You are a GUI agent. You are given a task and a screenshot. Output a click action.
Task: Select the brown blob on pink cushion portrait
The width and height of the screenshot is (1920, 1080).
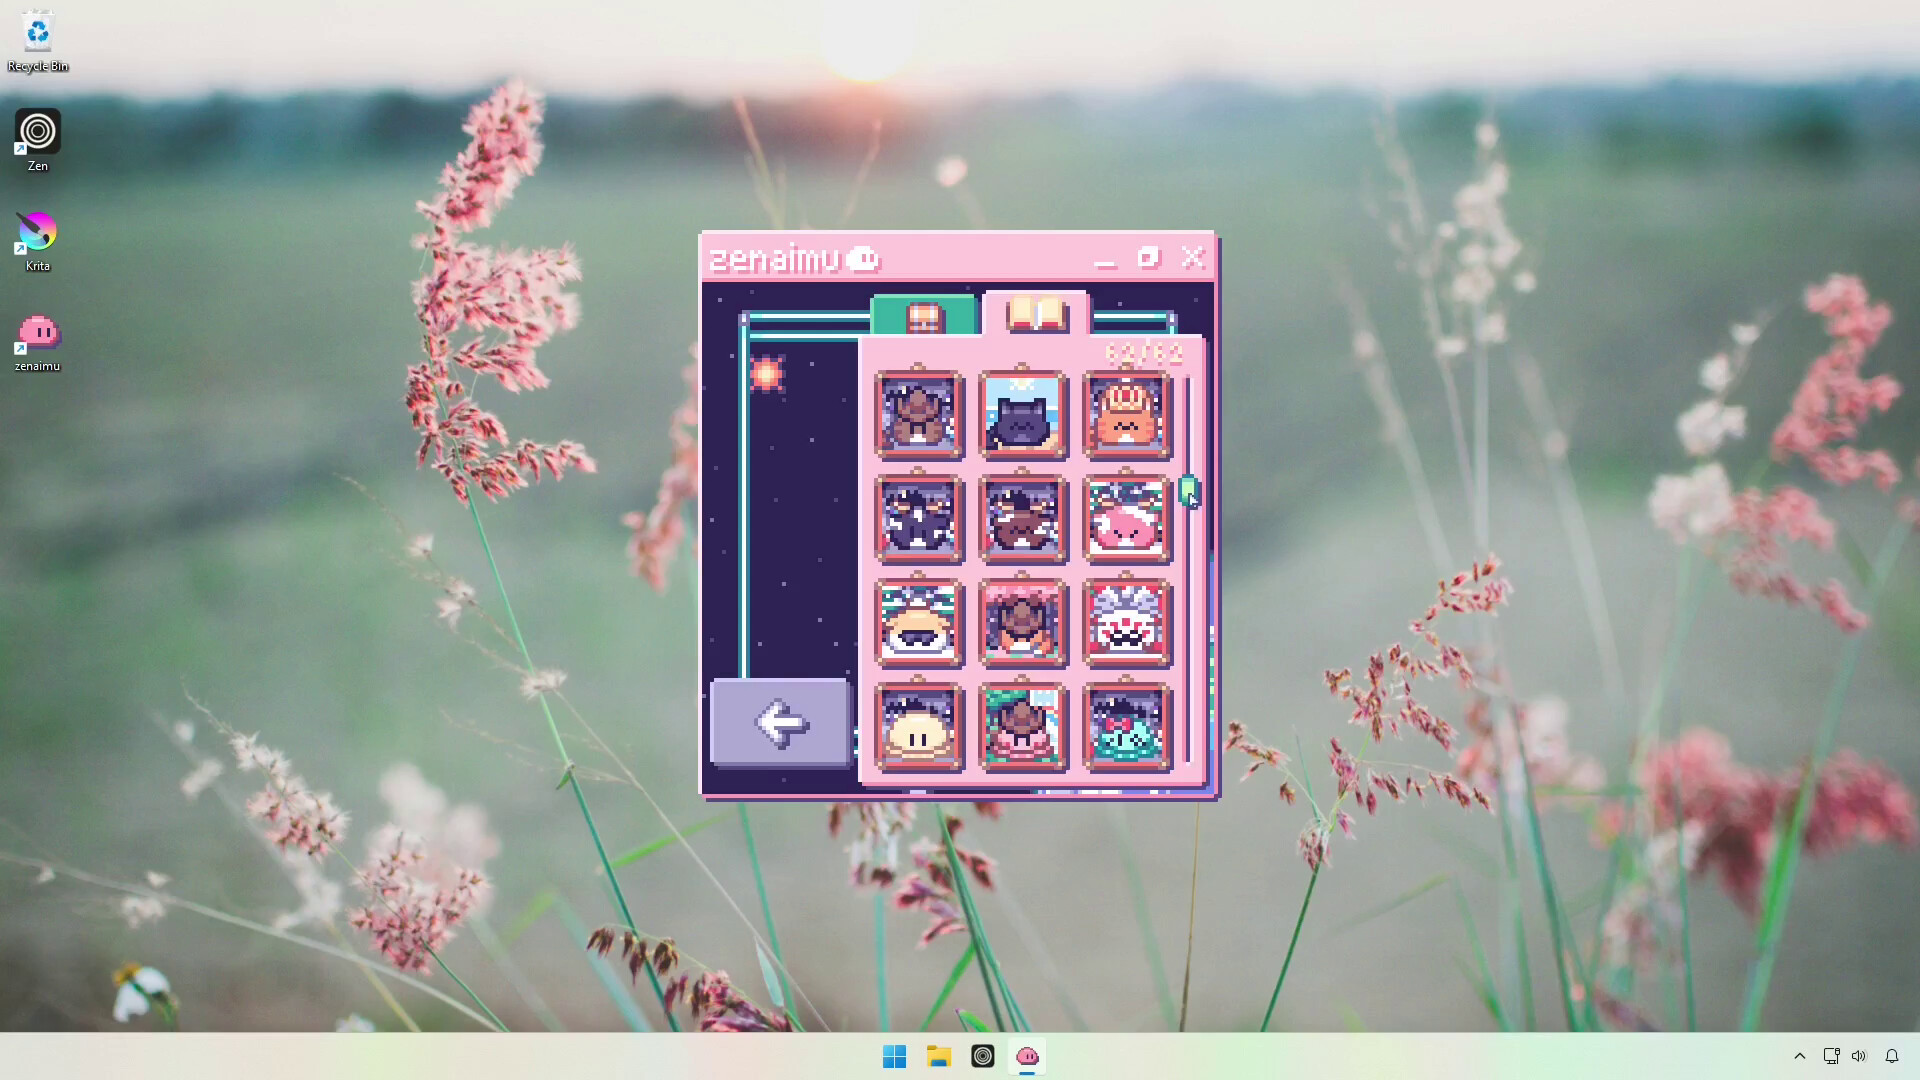point(1023,727)
